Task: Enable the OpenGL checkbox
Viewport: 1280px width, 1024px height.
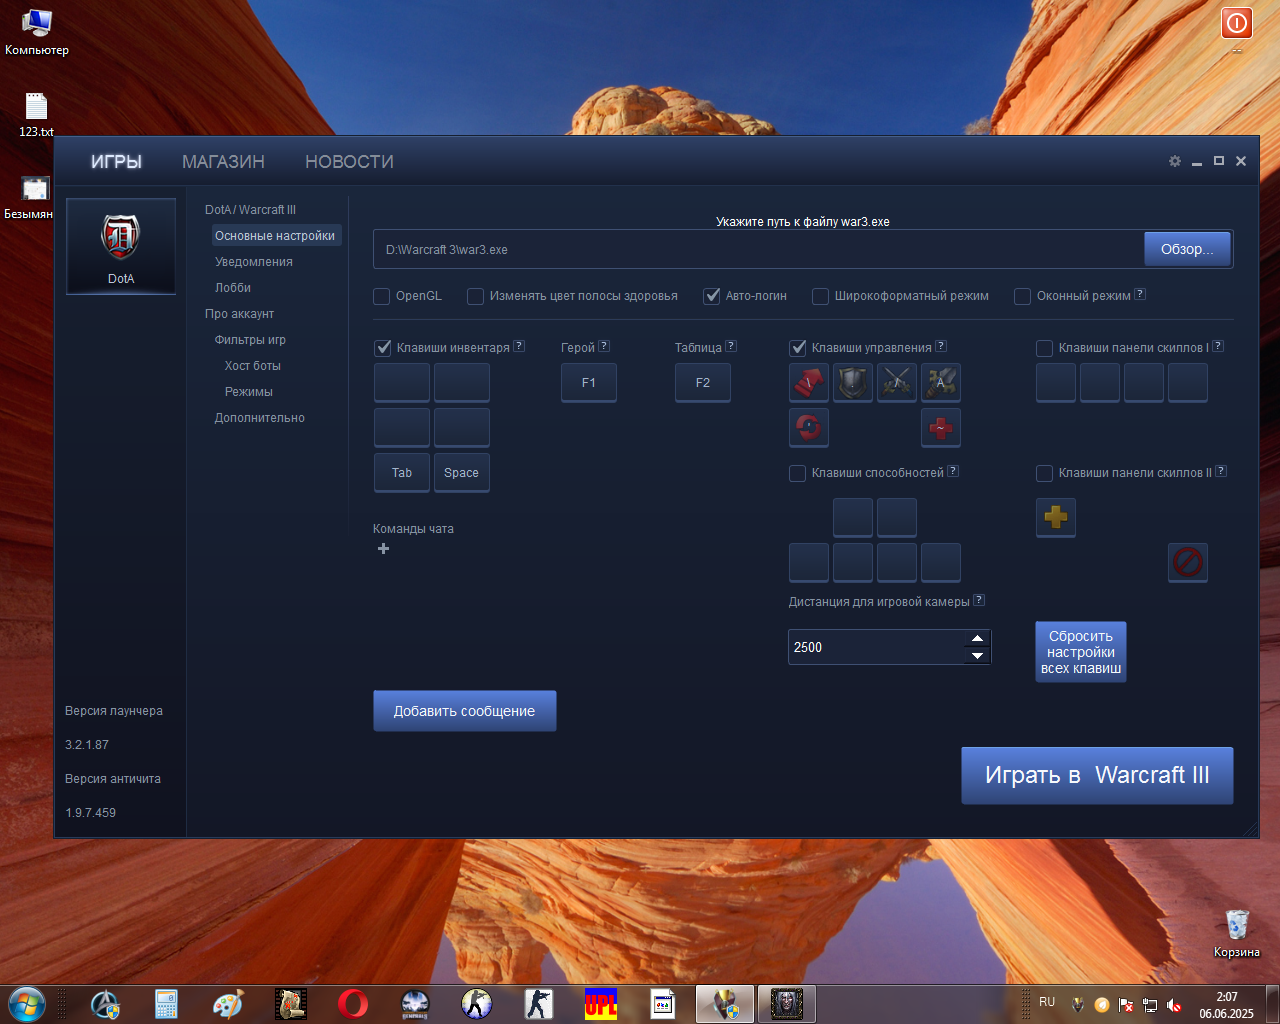Action: [381, 296]
